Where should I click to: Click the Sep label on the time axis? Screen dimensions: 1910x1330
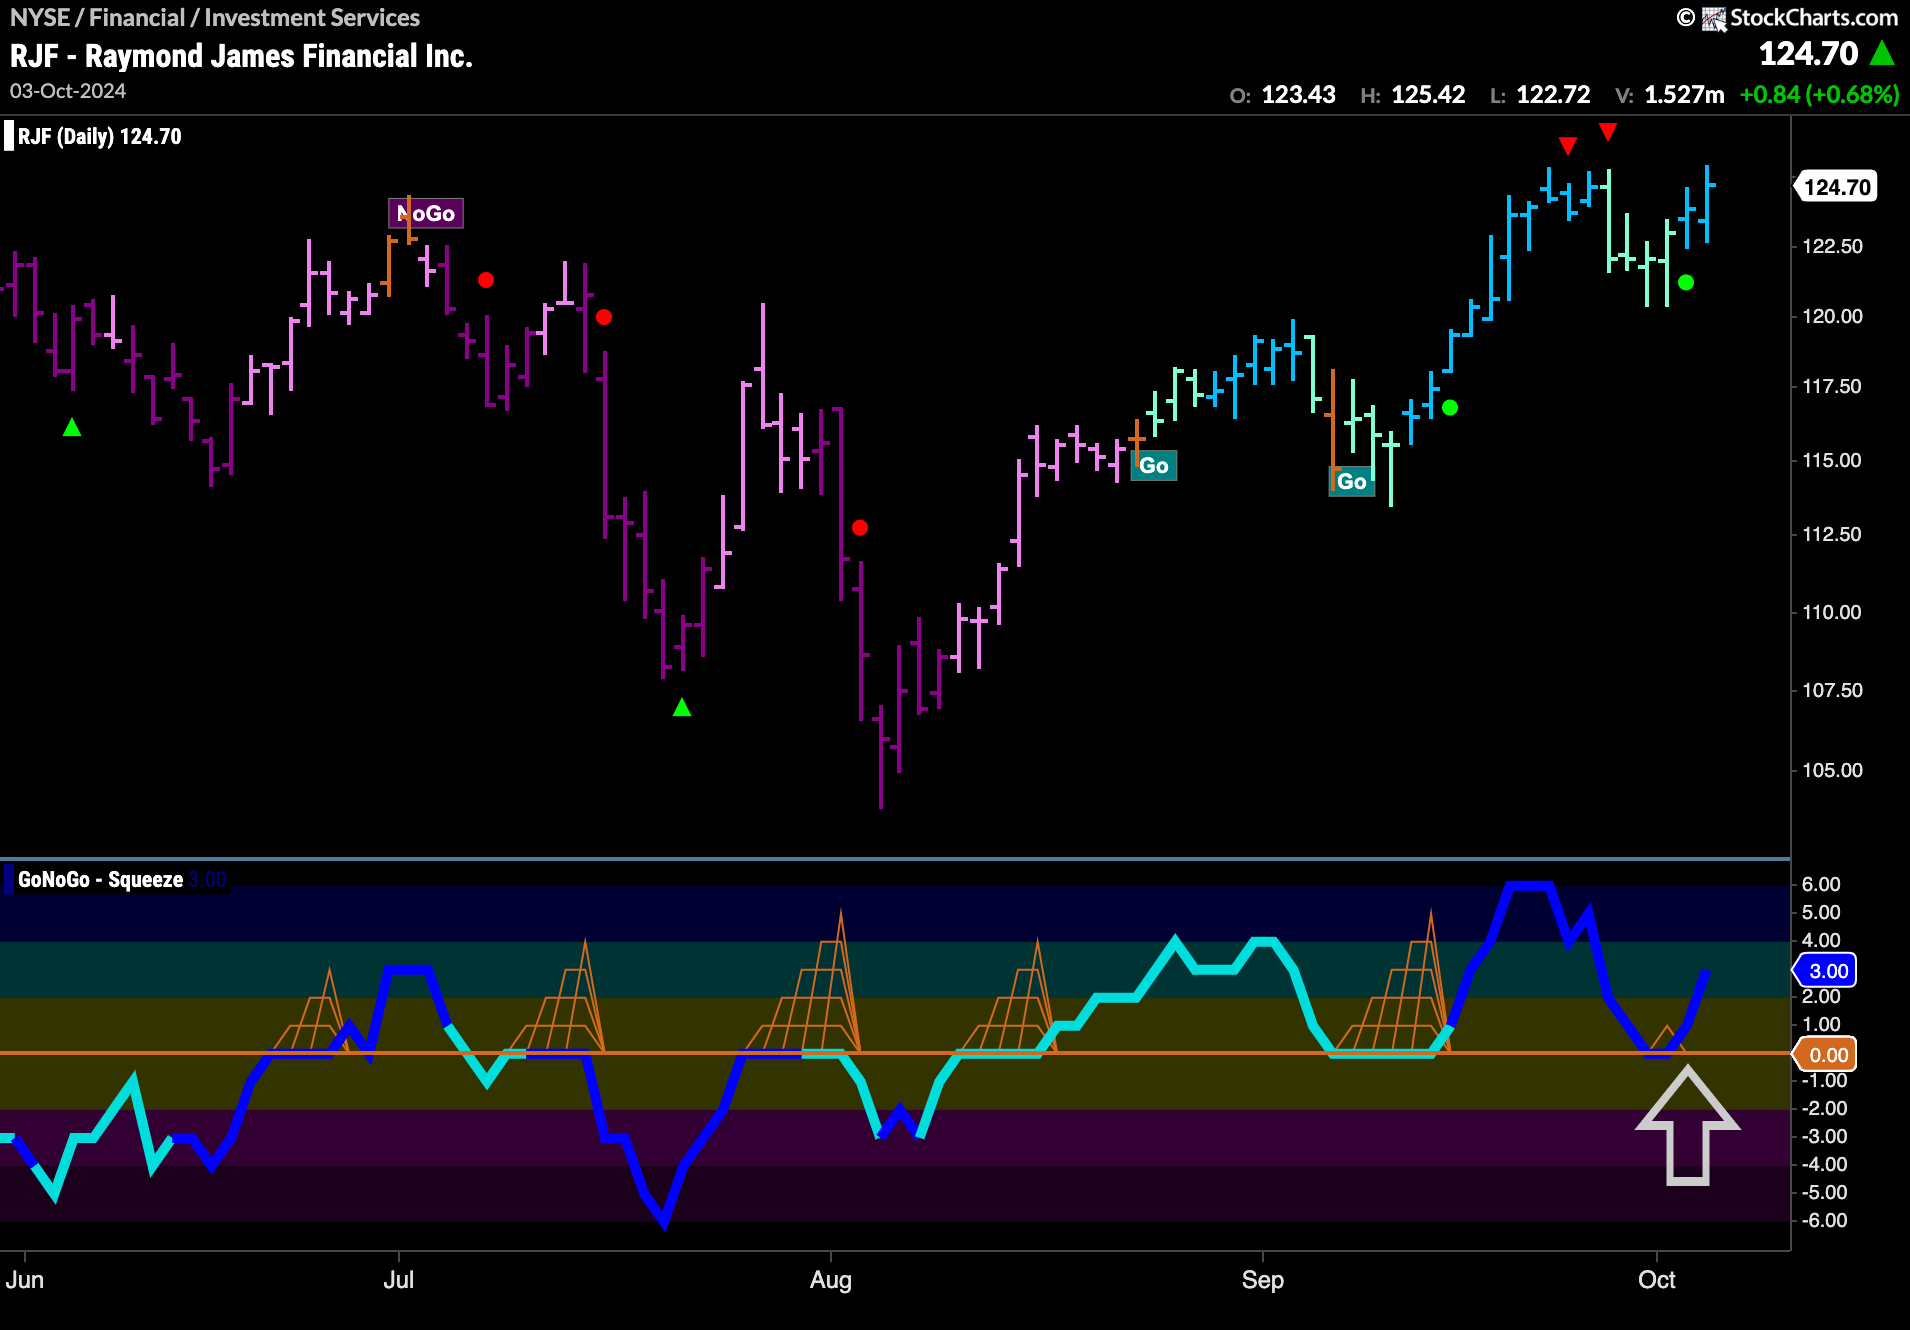(1263, 1280)
